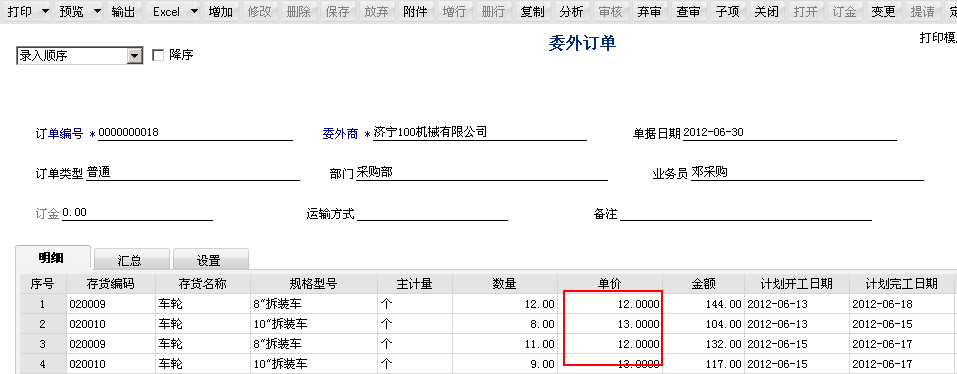Open the 打印 dropdown arrow
The height and width of the screenshot is (374, 957).
coord(45,12)
